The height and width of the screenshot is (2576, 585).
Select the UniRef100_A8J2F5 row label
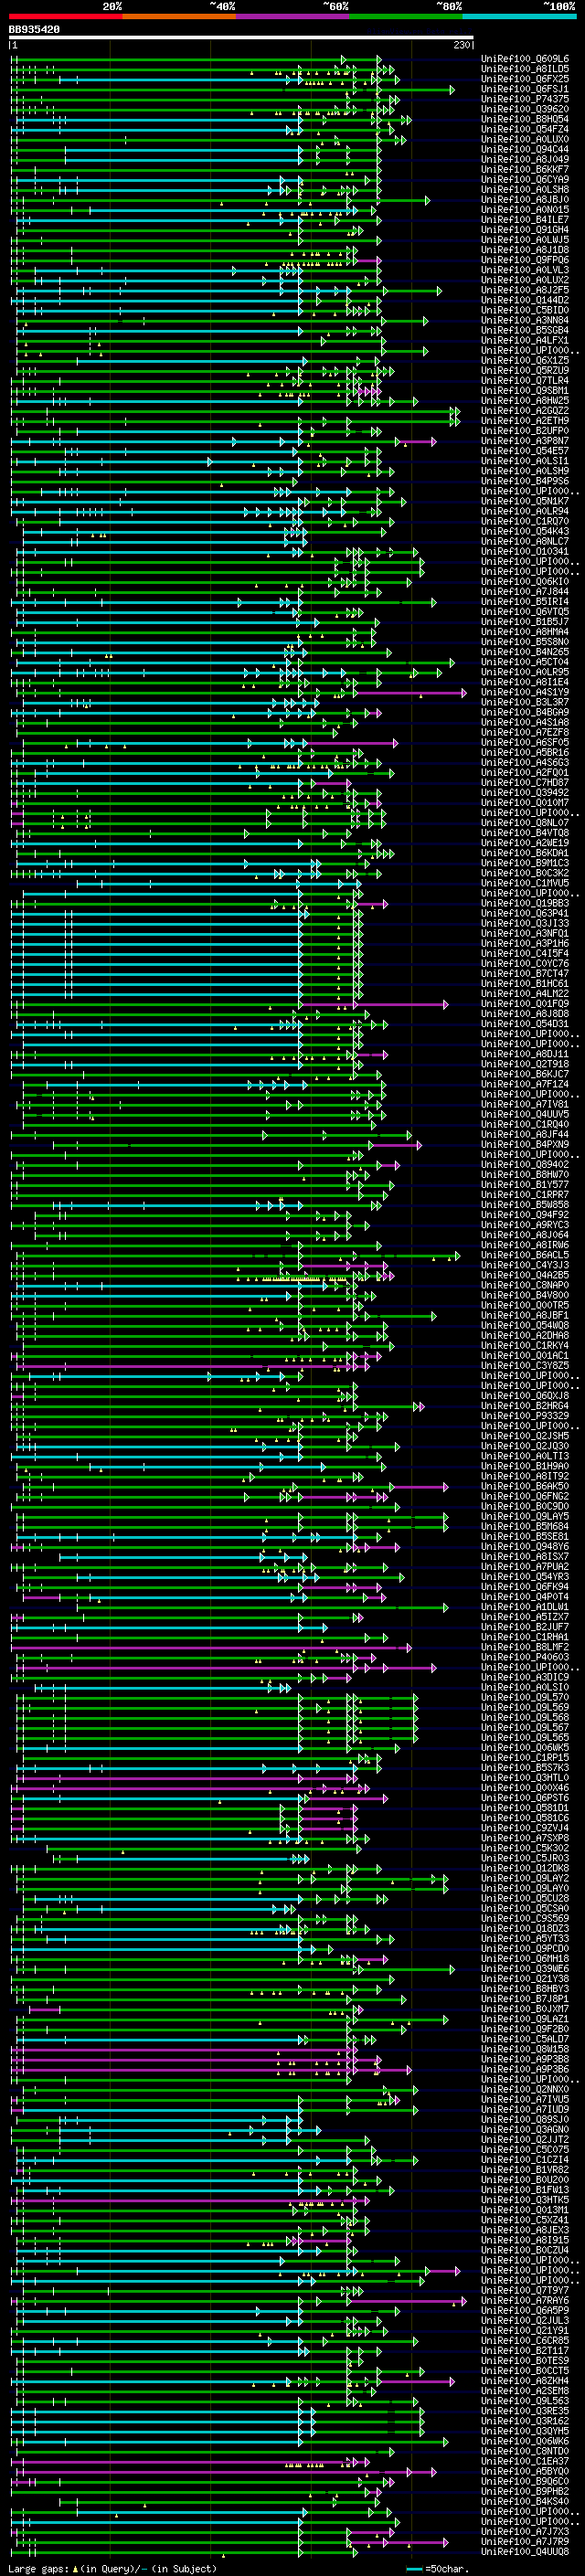click(524, 290)
